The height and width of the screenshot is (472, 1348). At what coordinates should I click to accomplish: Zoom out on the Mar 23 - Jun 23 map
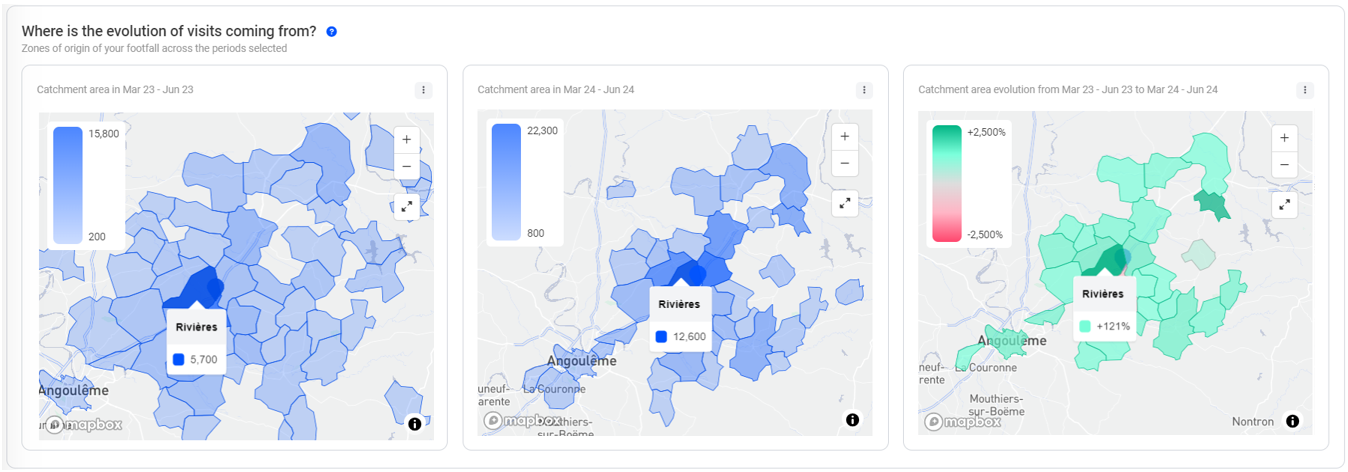click(406, 167)
